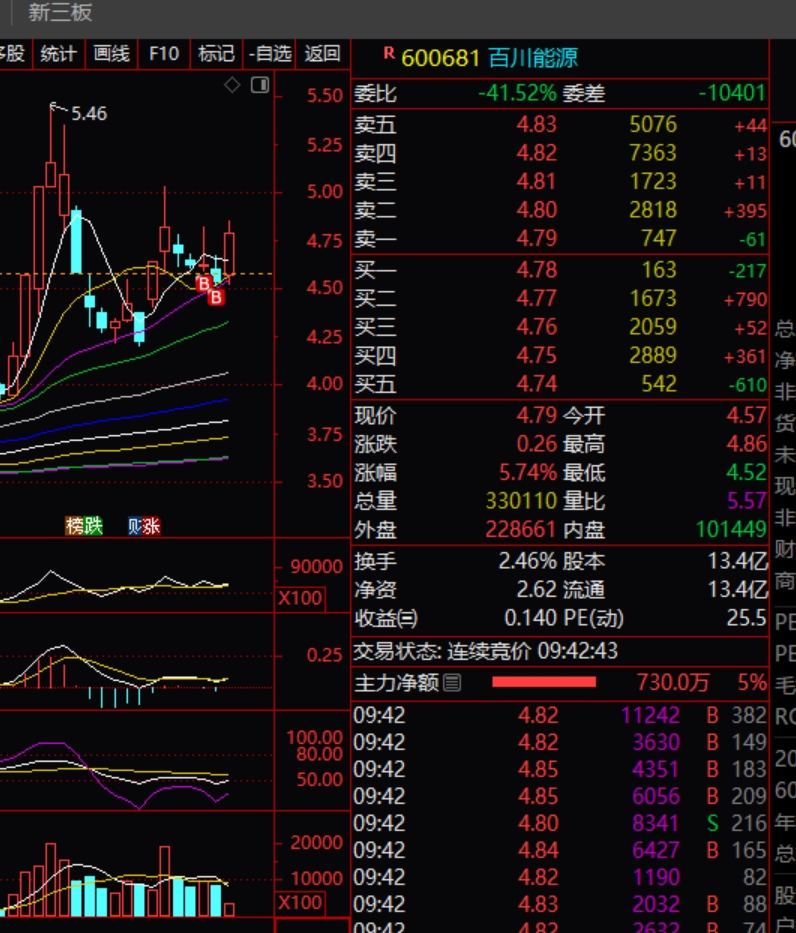The width and height of the screenshot is (796, 933).
Task: Click the 收益(三) quarter selector icon
Action: [407, 619]
